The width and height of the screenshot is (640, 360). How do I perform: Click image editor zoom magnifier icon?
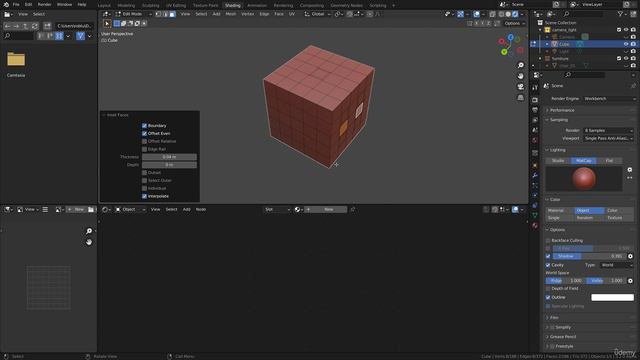click(x=89, y=231)
